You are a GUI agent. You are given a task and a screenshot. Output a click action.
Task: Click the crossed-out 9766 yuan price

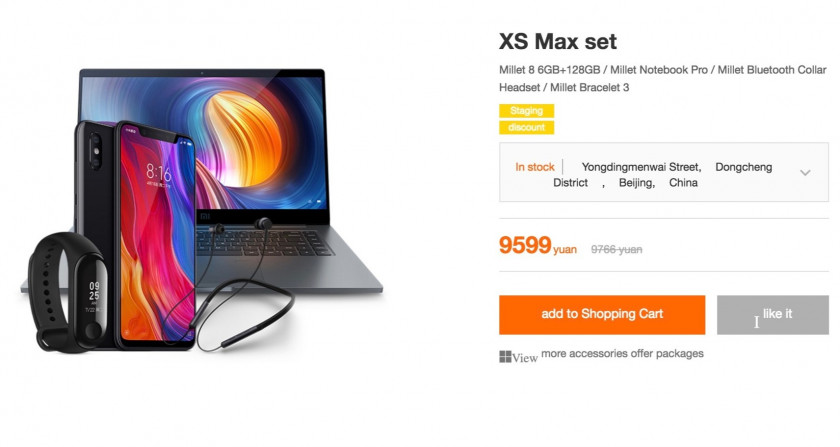(x=616, y=249)
